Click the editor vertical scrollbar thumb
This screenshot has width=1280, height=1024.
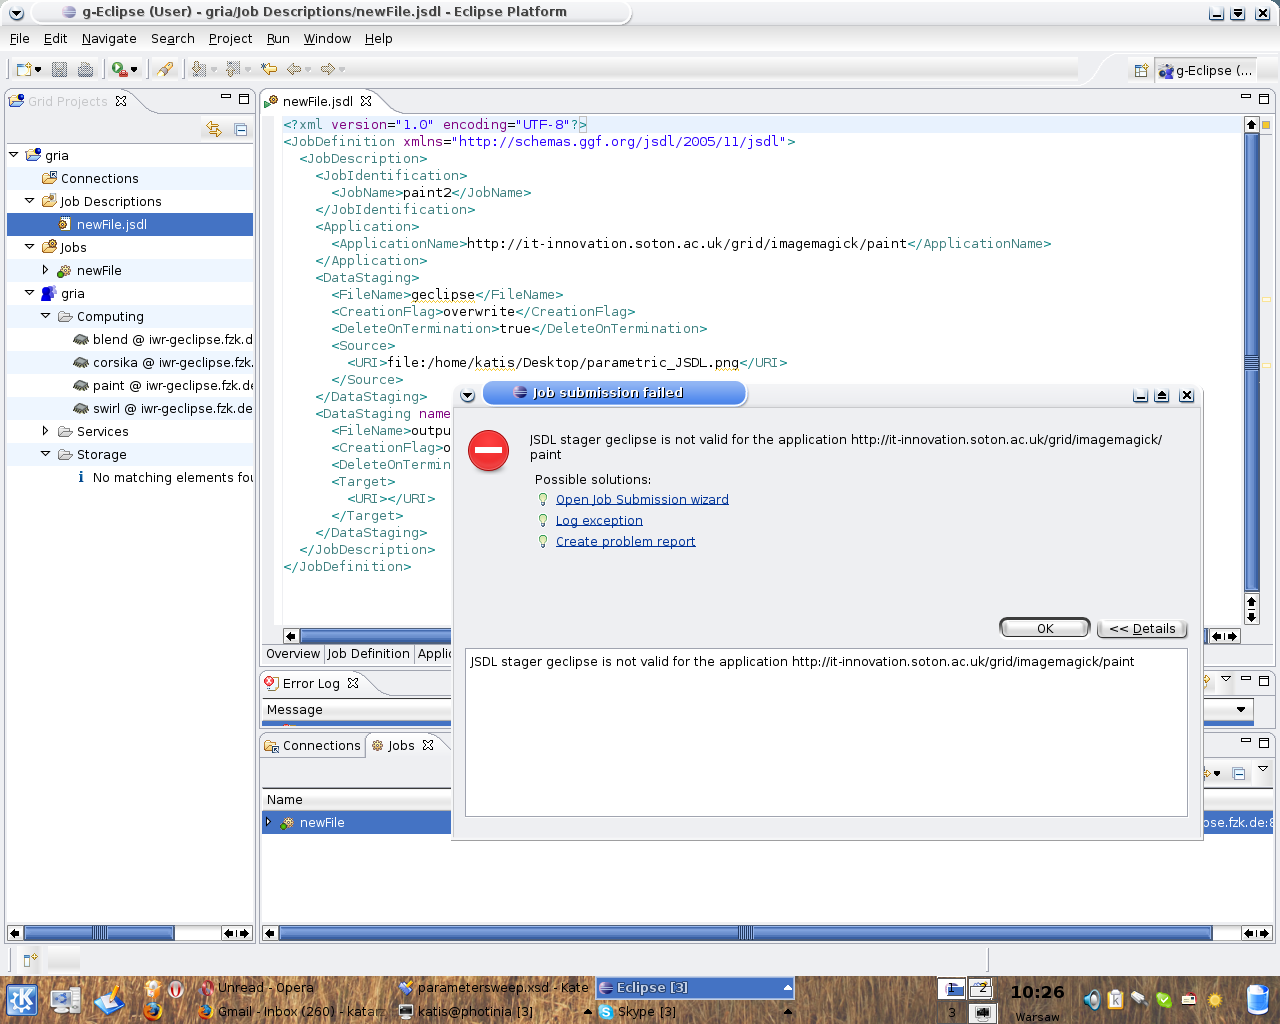tap(1251, 362)
